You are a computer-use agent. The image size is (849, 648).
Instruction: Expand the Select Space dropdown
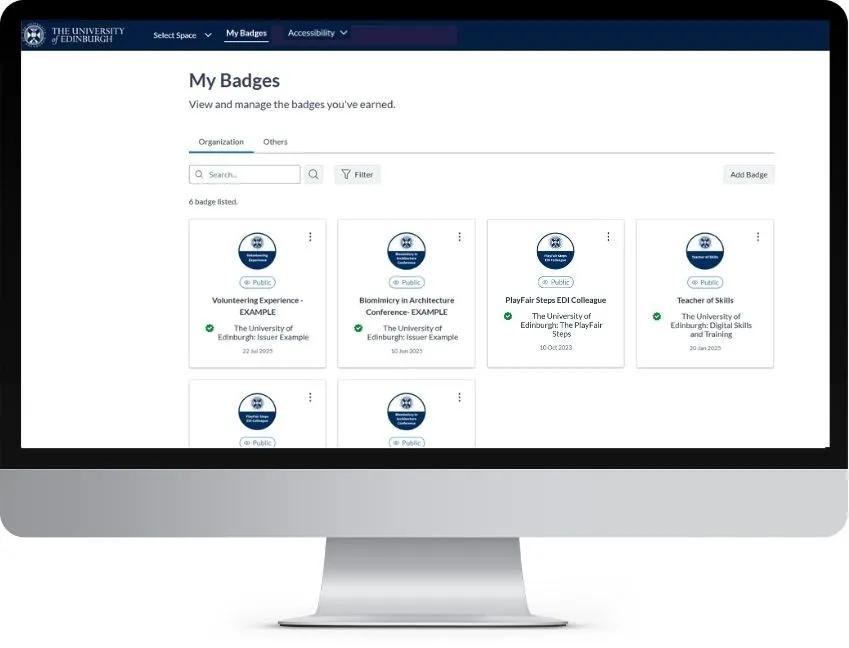pyautogui.click(x=182, y=35)
